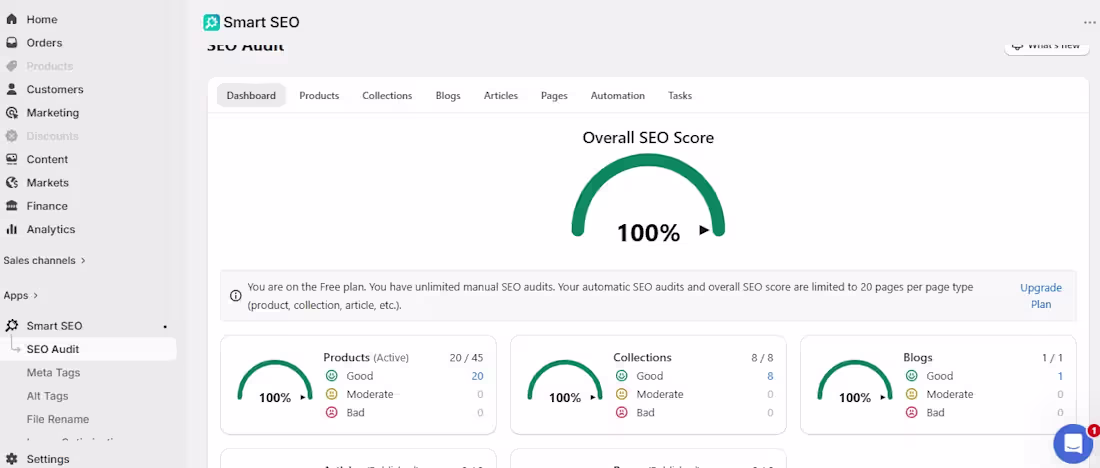Viewport: 1100px width, 468px height.
Task: Click the info icon in plan notice
Action: [x=236, y=296]
